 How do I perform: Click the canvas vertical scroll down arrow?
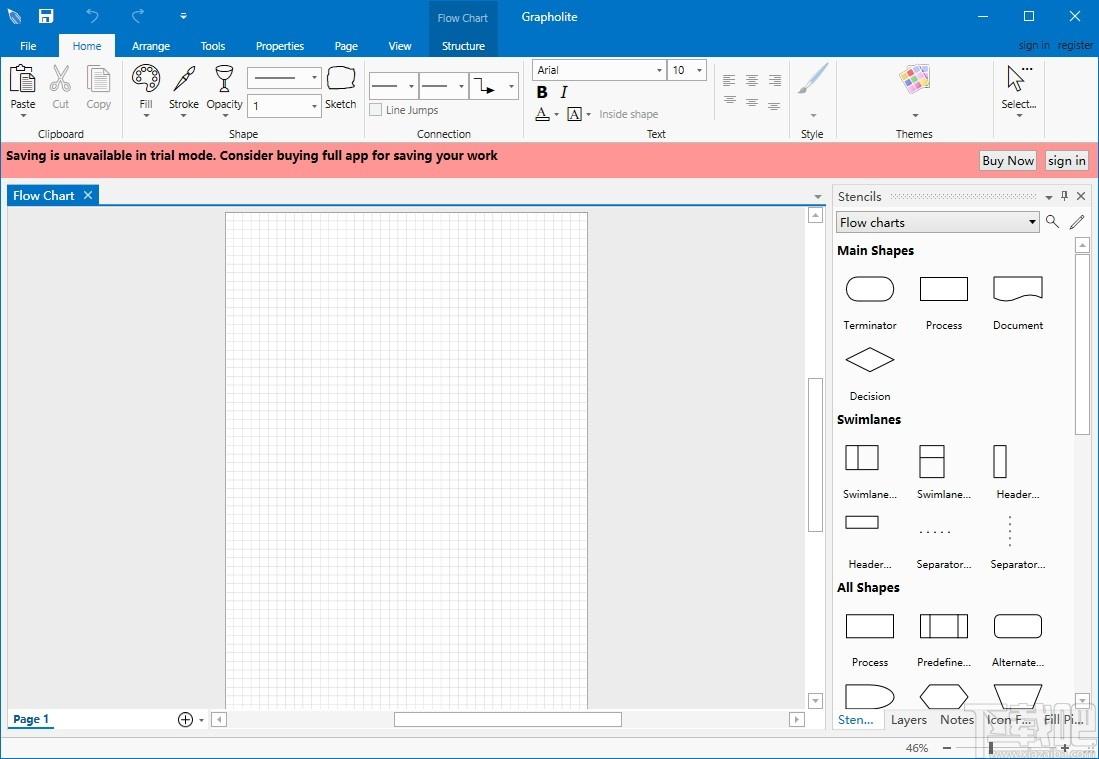pos(815,701)
